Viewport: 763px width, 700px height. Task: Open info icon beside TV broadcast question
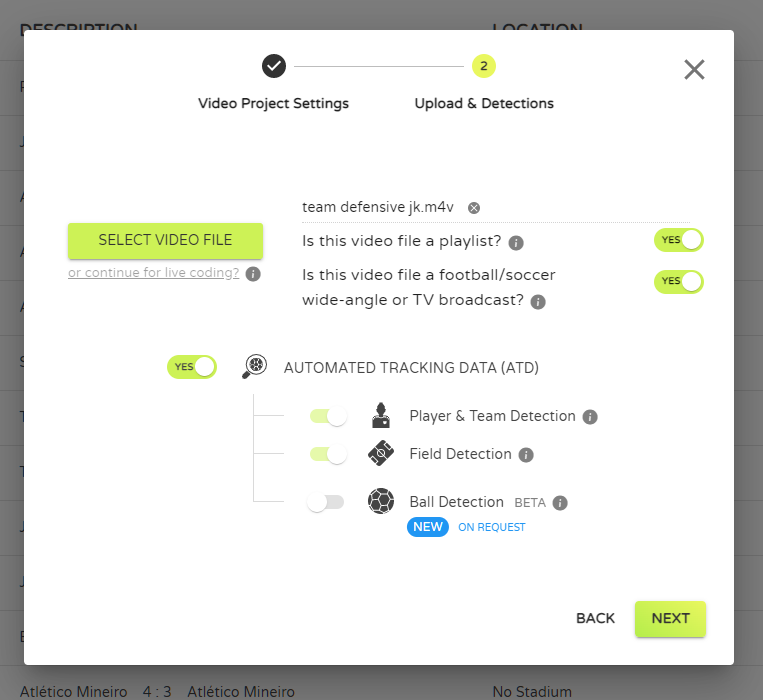tap(538, 302)
